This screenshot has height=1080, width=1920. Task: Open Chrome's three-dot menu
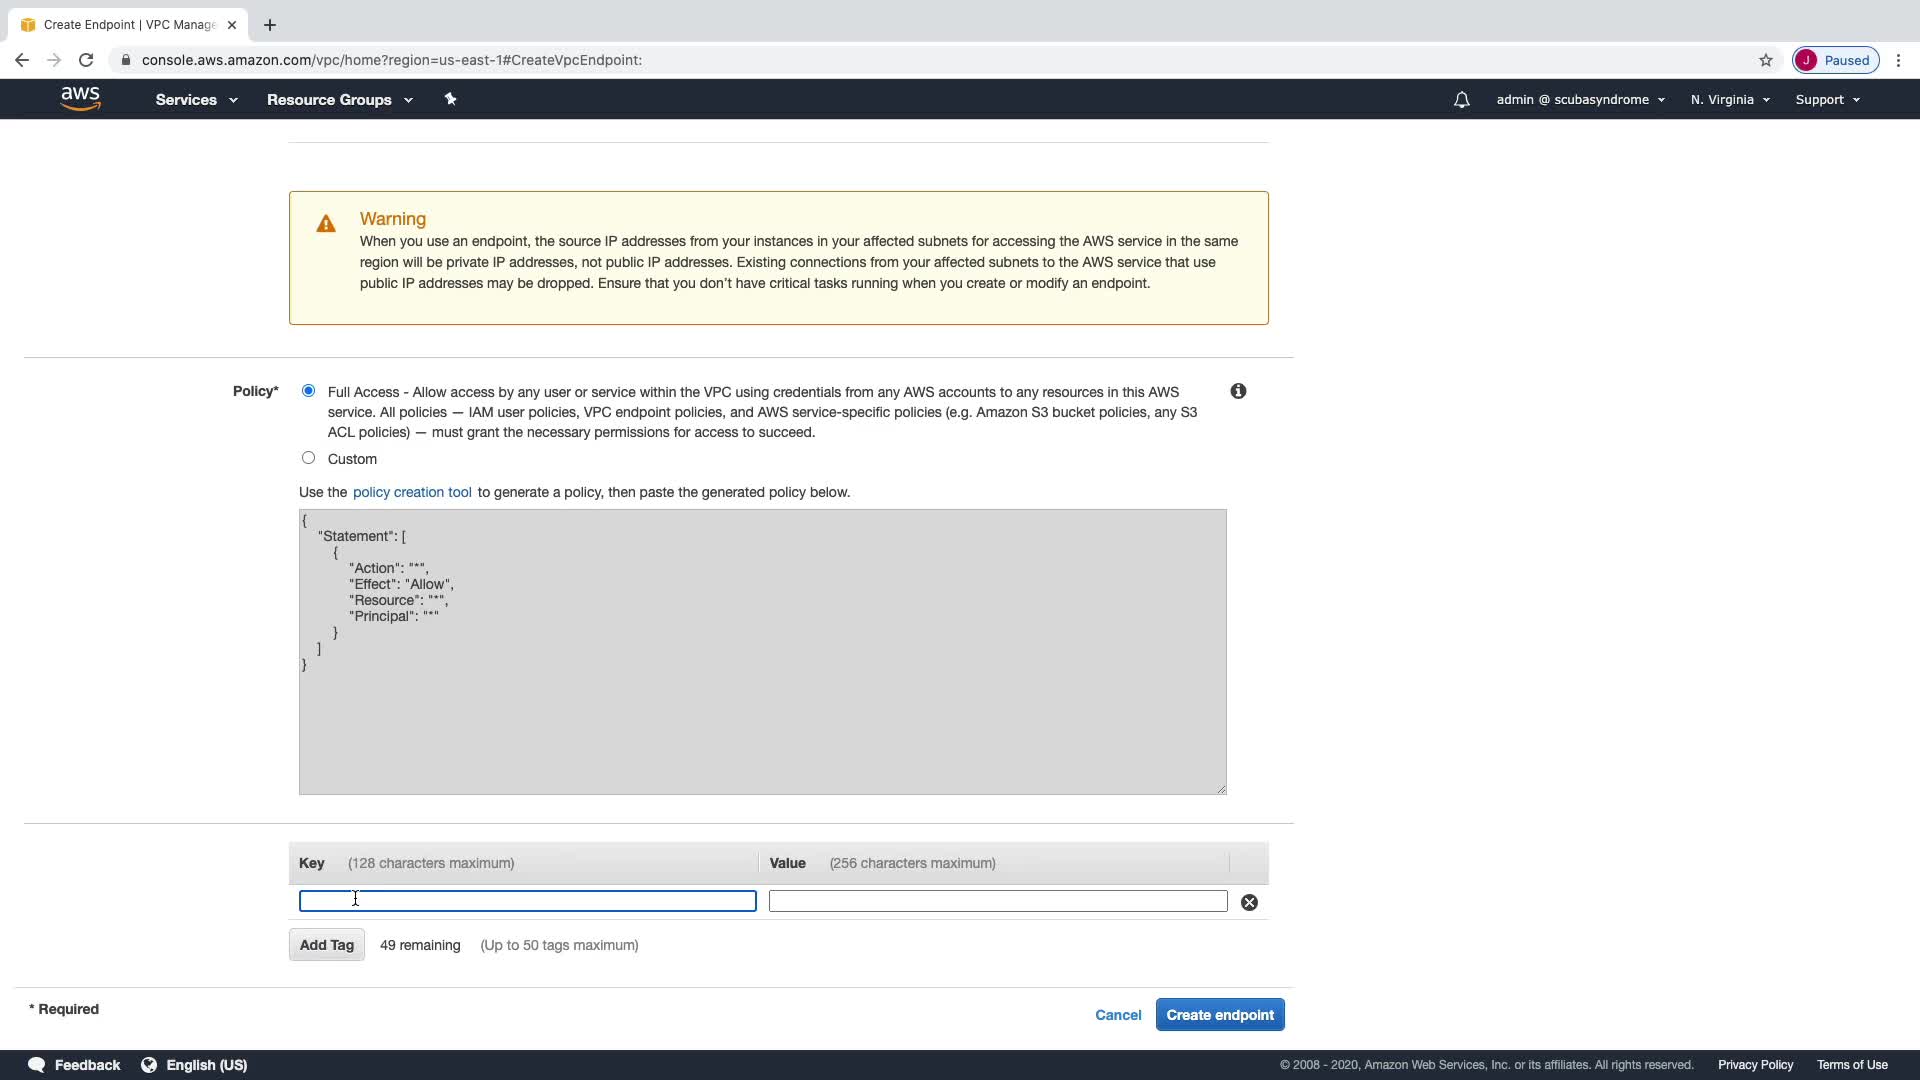[1898, 60]
